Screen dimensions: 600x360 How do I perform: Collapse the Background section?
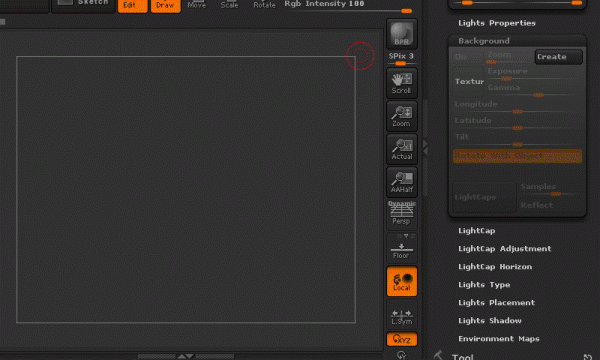click(x=484, y=41)
